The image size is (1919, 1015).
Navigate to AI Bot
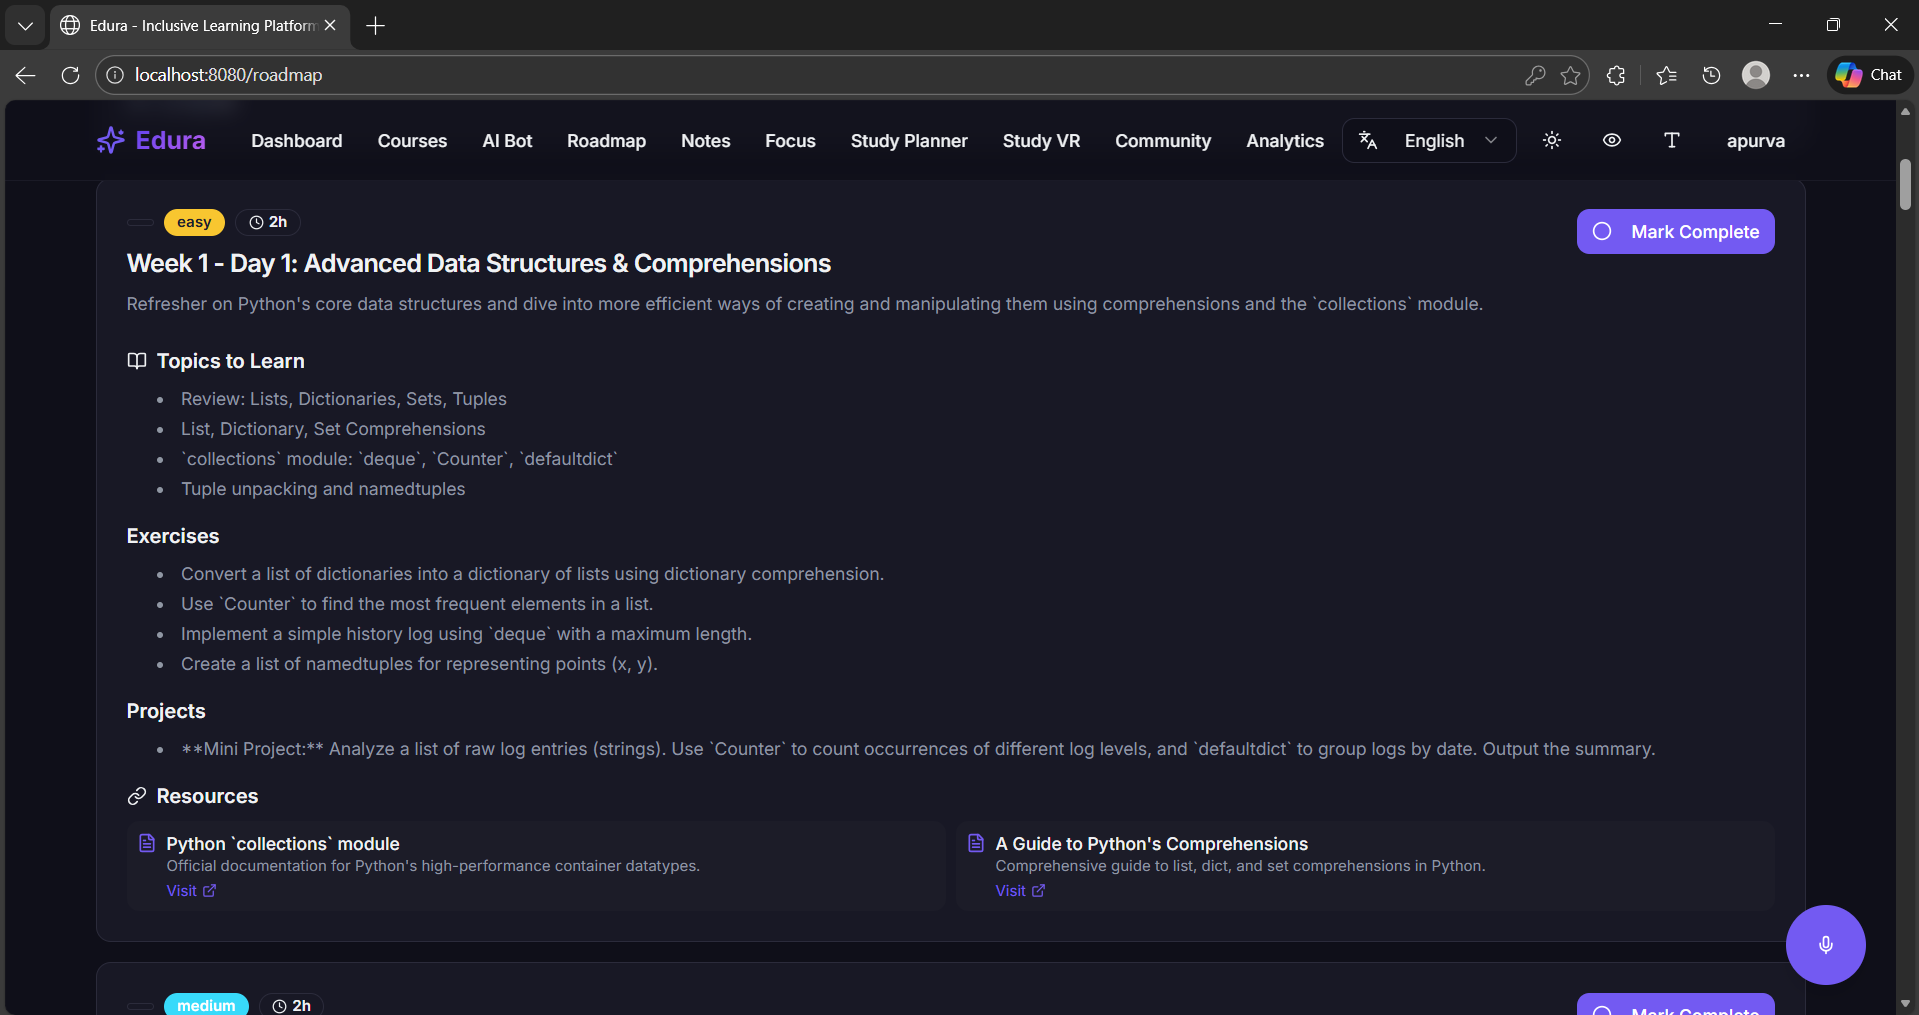click(507, 141)
